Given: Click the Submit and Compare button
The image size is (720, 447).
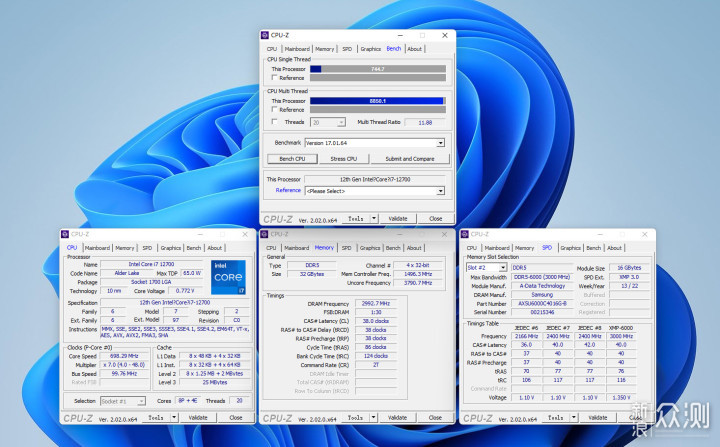Looking at the screenshot, I should (x=410, y=158).
